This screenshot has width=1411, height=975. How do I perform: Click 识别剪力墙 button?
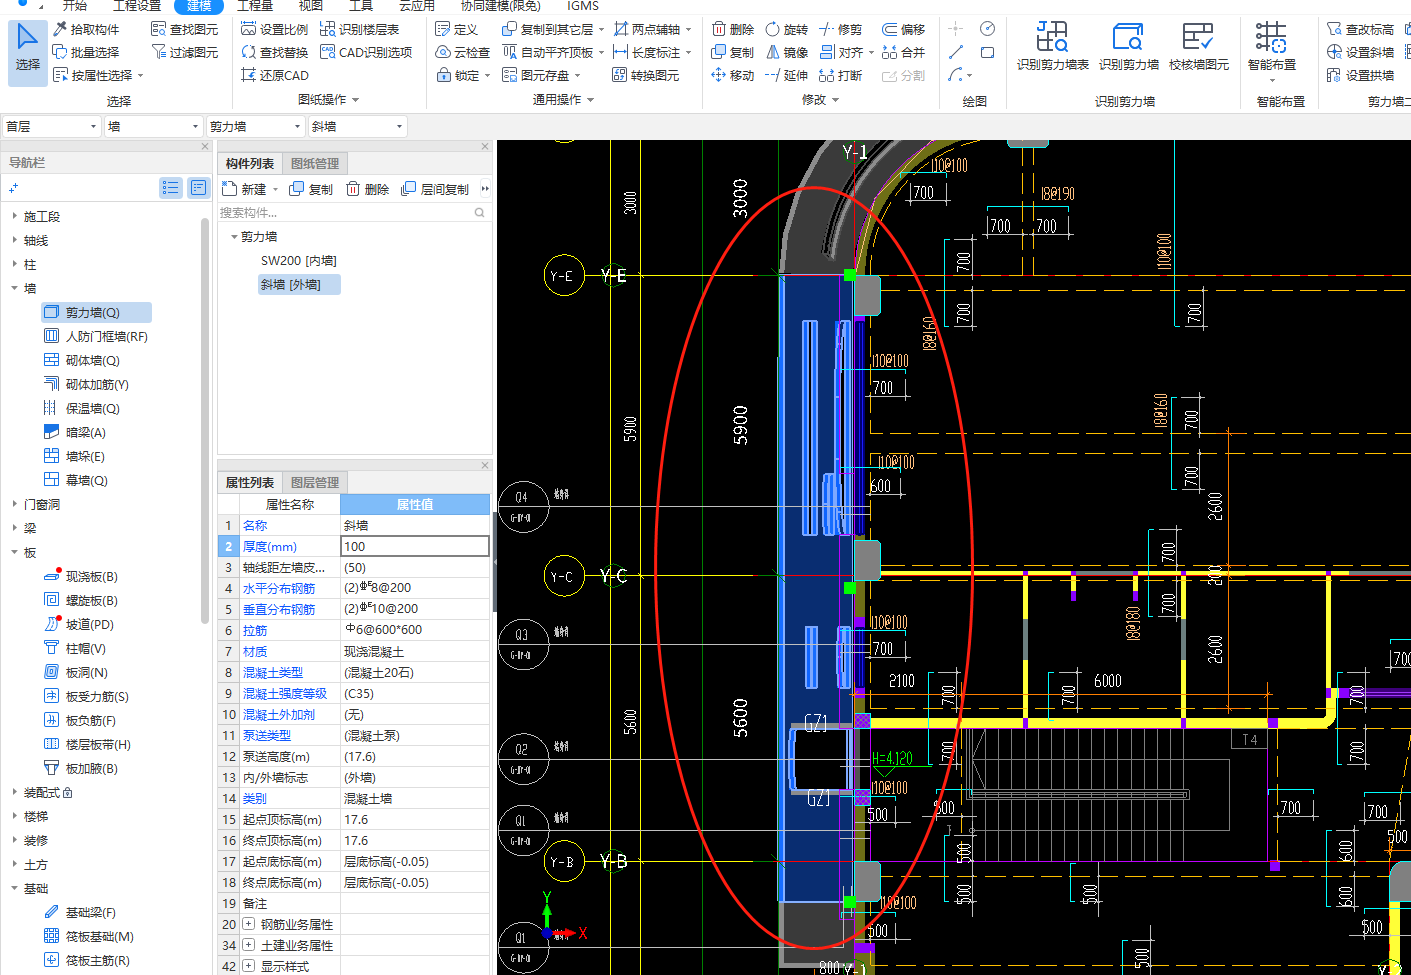[1128, 47]
